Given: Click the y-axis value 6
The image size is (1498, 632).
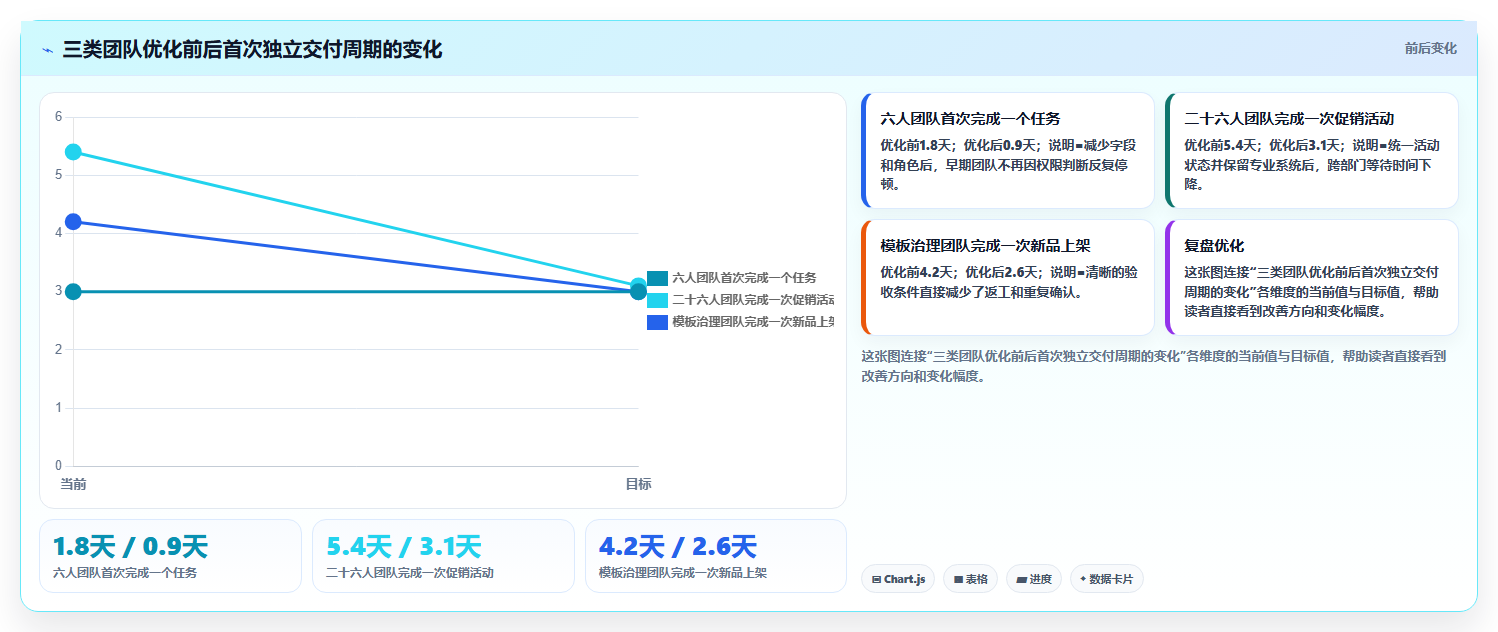Looking at the screenshot, I should (x=58, y=117).
